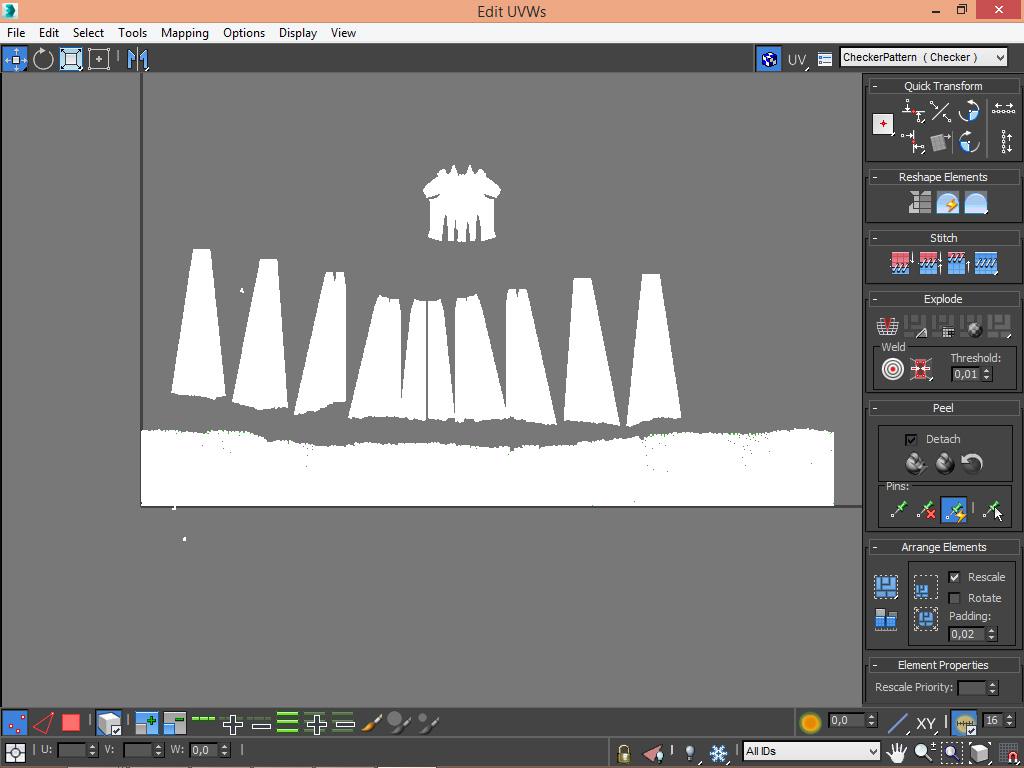Click the Mirror Horizontal tool

[x=138, y=59]
